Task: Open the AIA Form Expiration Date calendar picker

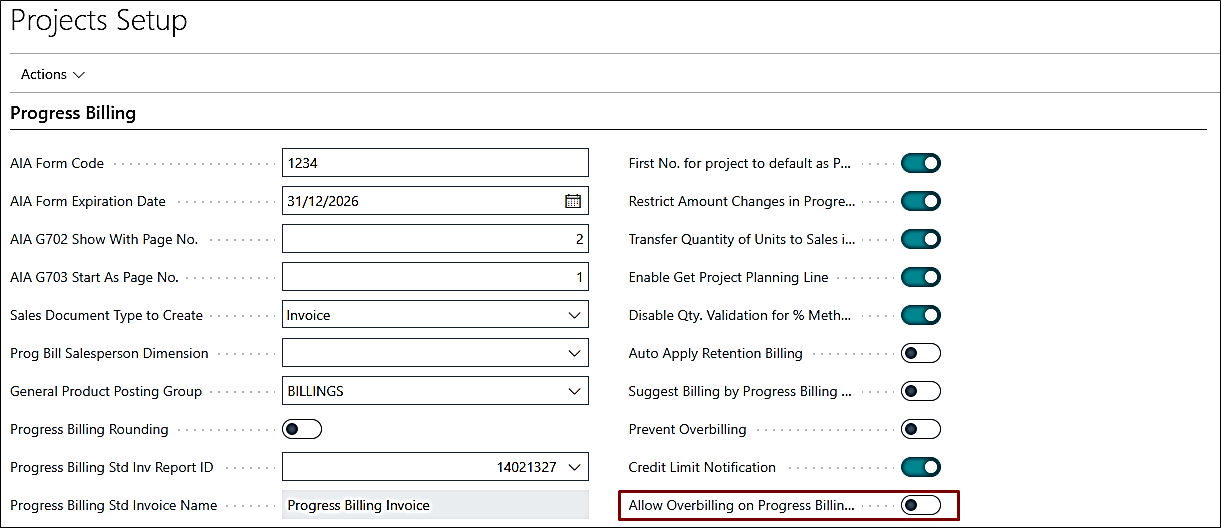Action: [573, 201]
